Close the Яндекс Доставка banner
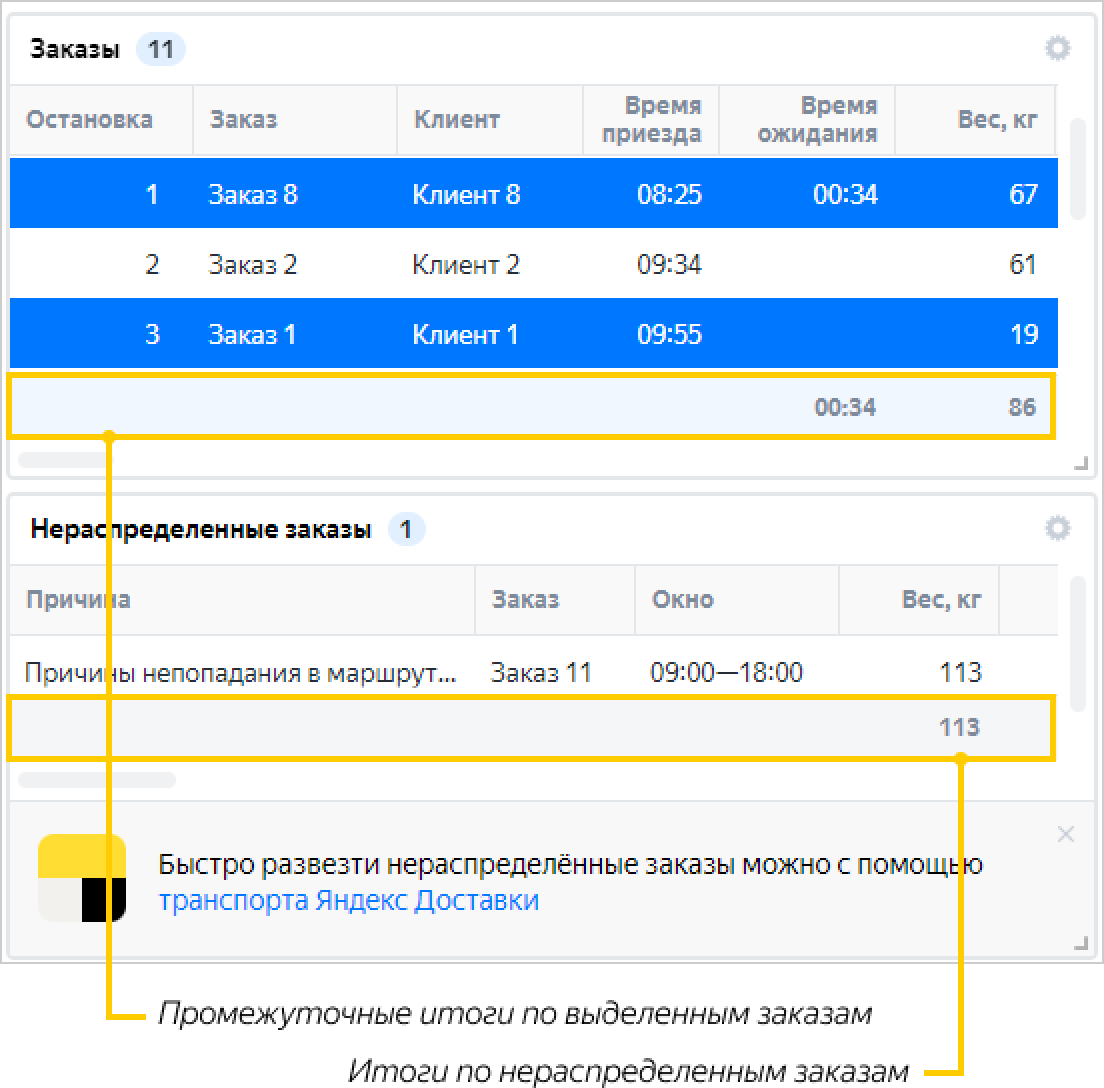The image size is (1104, 1088). 1066,834
